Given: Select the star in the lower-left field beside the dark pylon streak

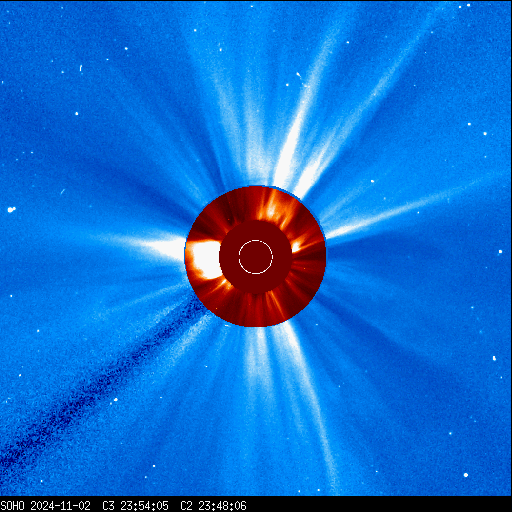Looking at the screenshot, I should 116,399.
